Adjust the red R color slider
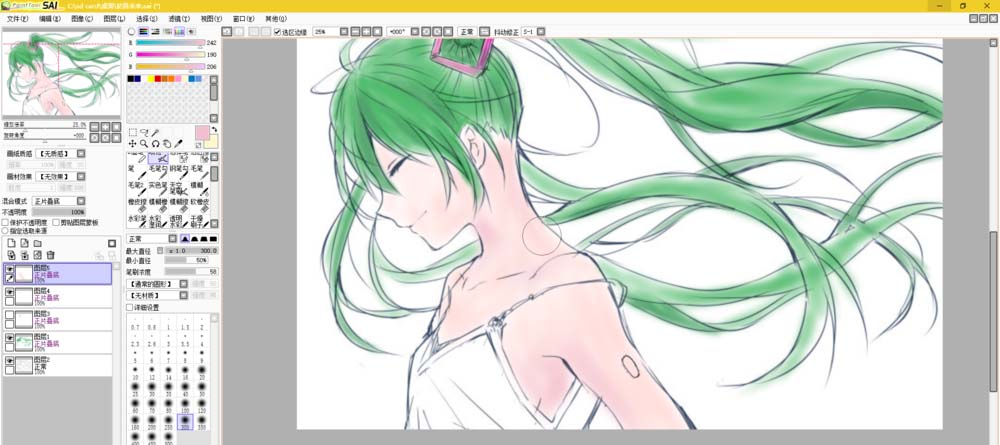Image resolution: width=1000 pixels, height=445 pixels. coord(170,43)
